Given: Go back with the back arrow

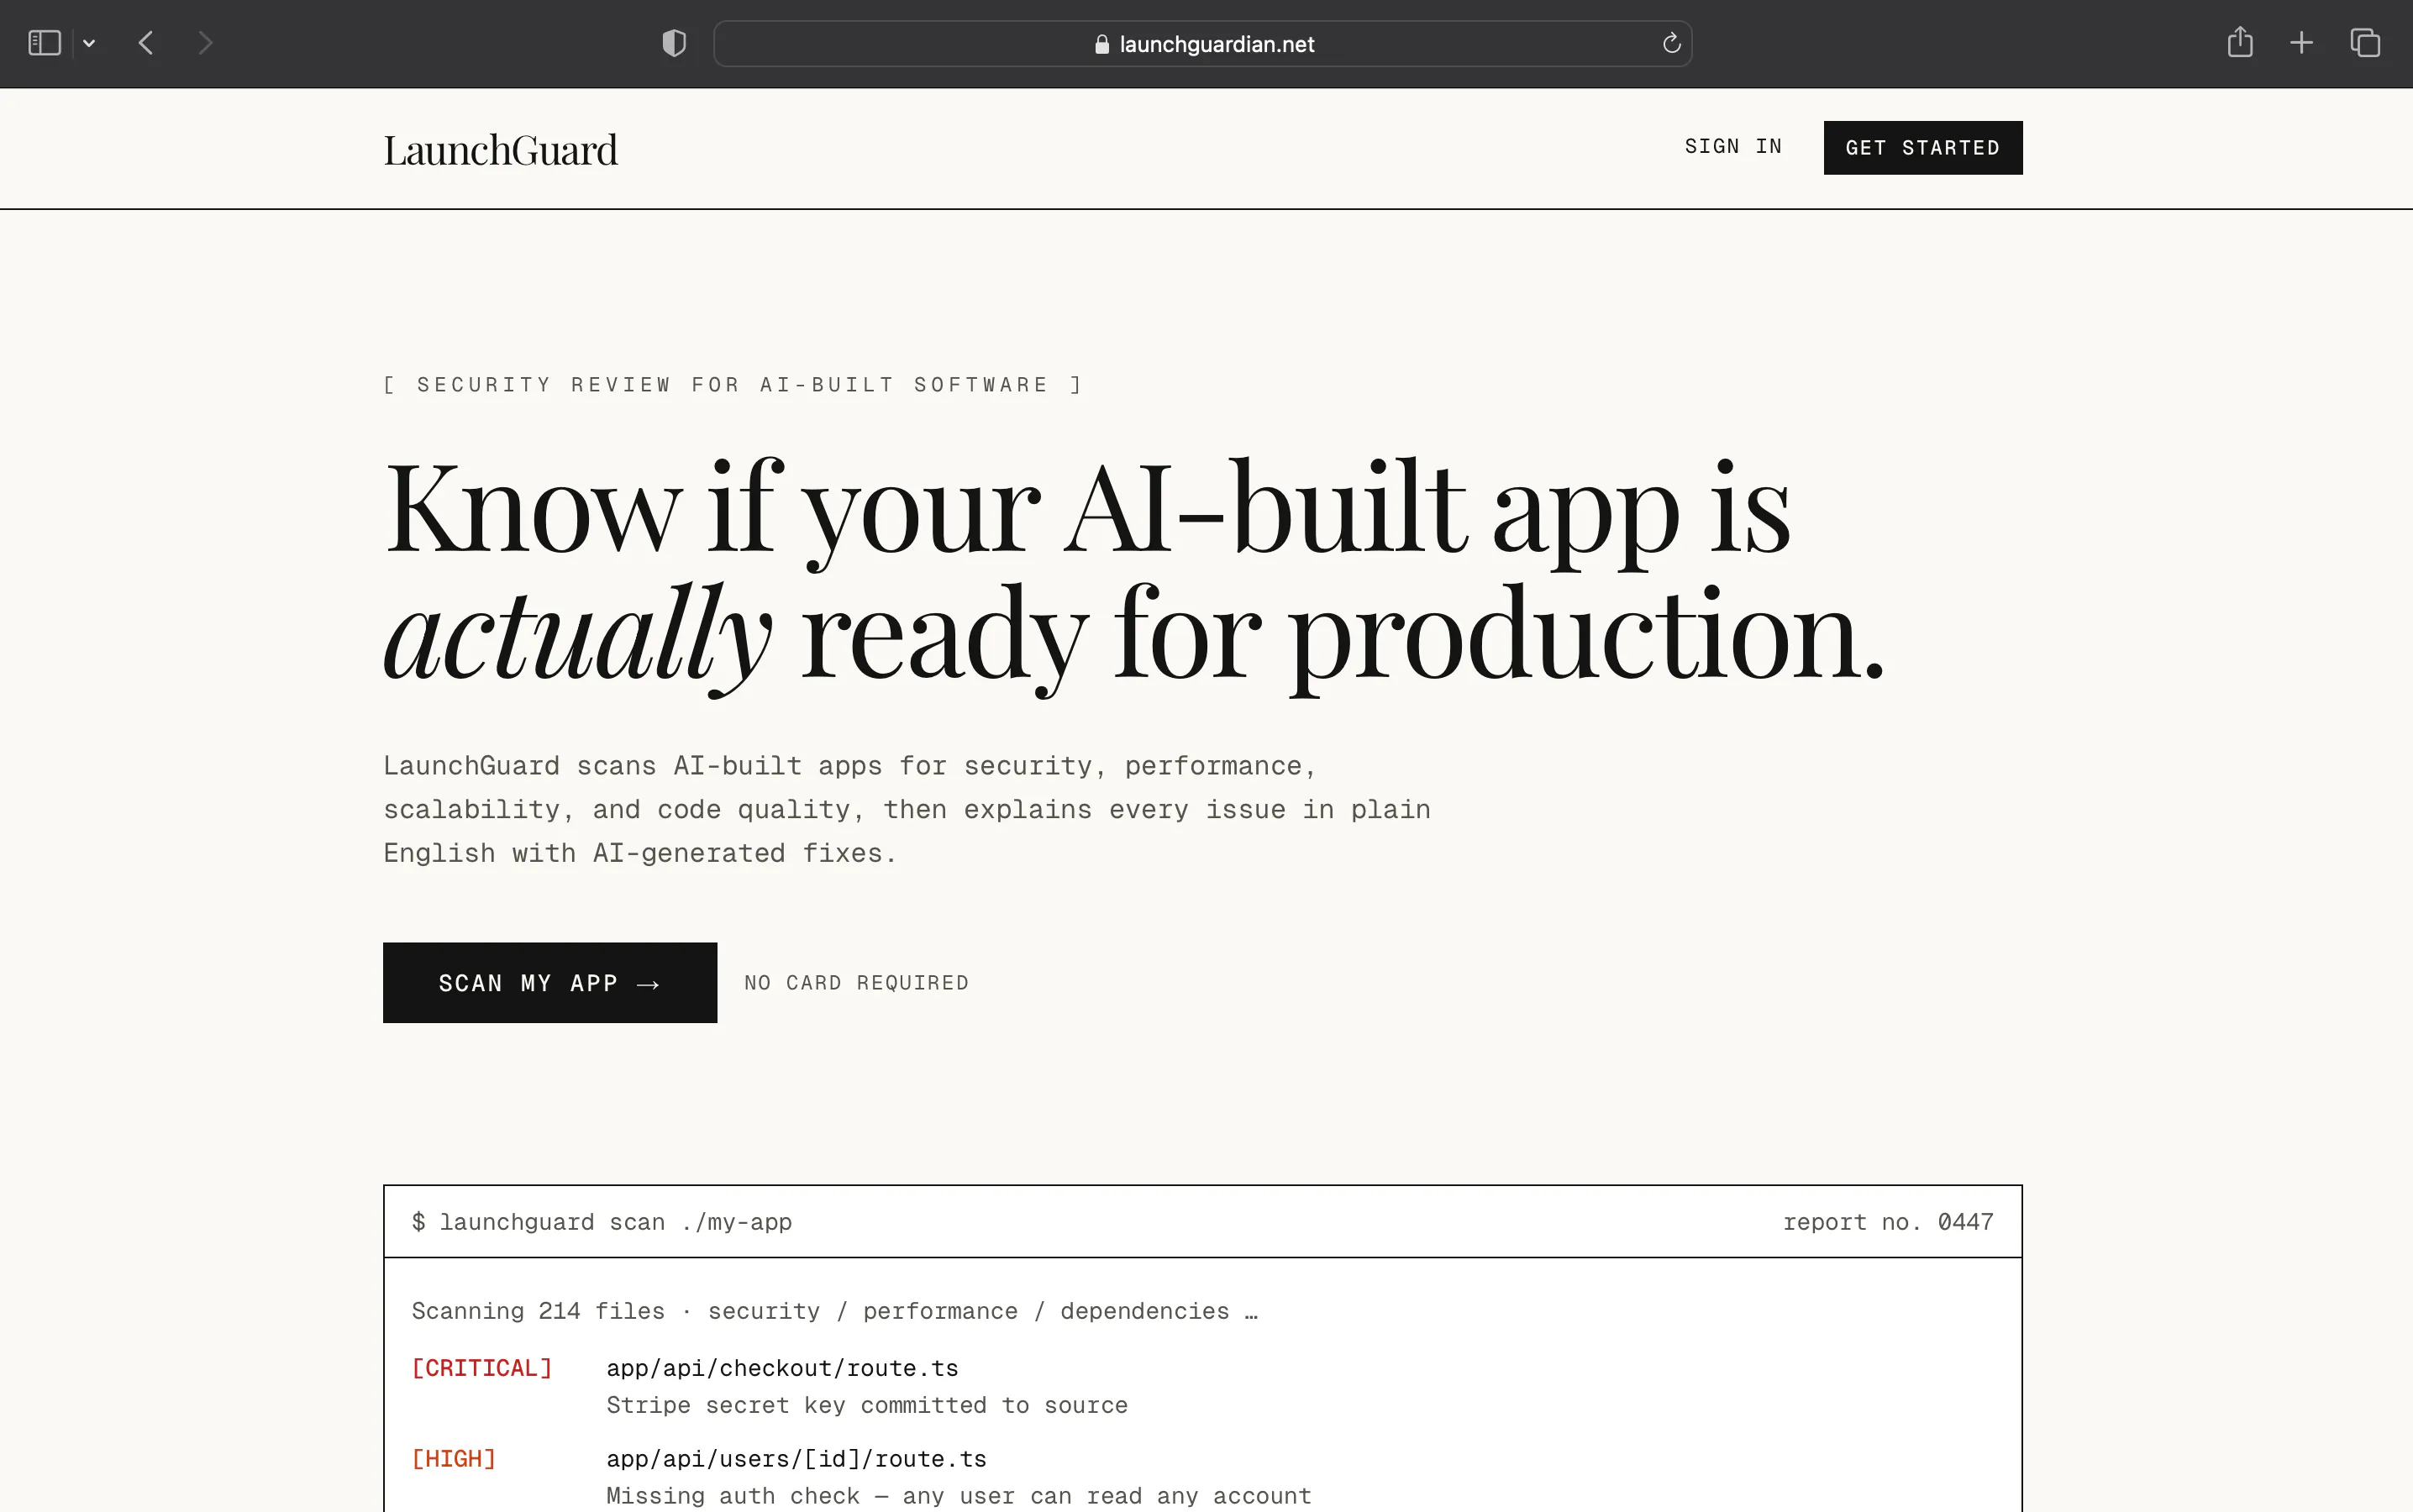Looking at the screenshot, I should coord(146,43).
